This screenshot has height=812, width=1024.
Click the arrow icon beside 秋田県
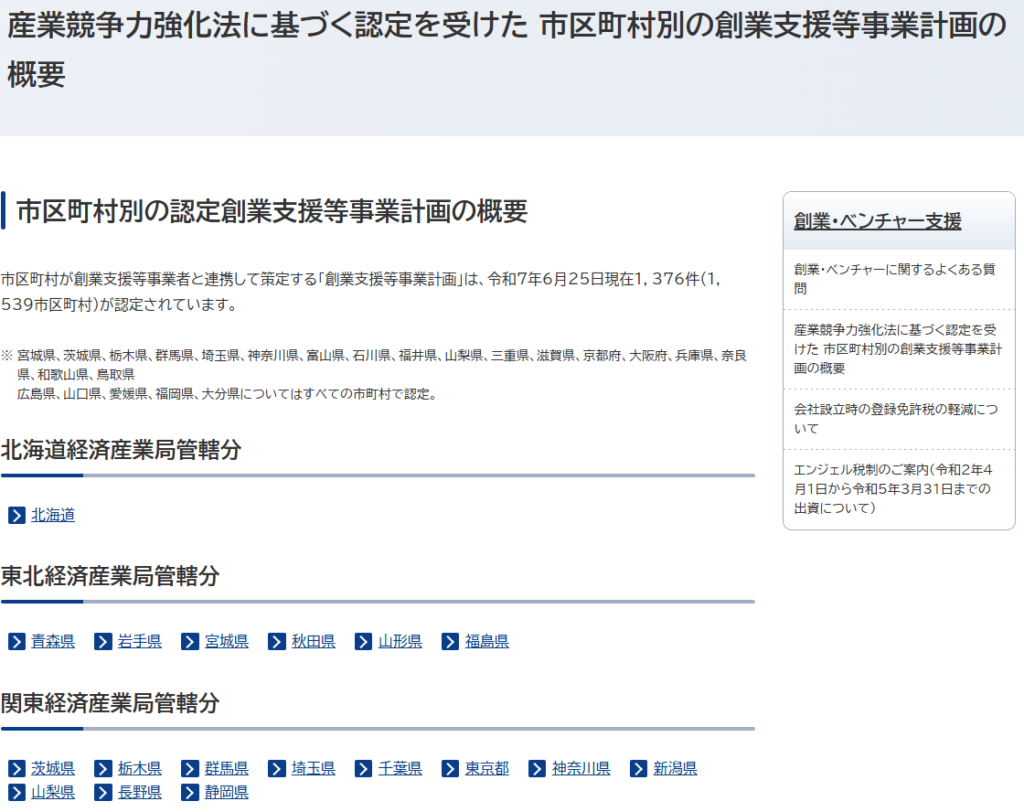pos(277,642)
